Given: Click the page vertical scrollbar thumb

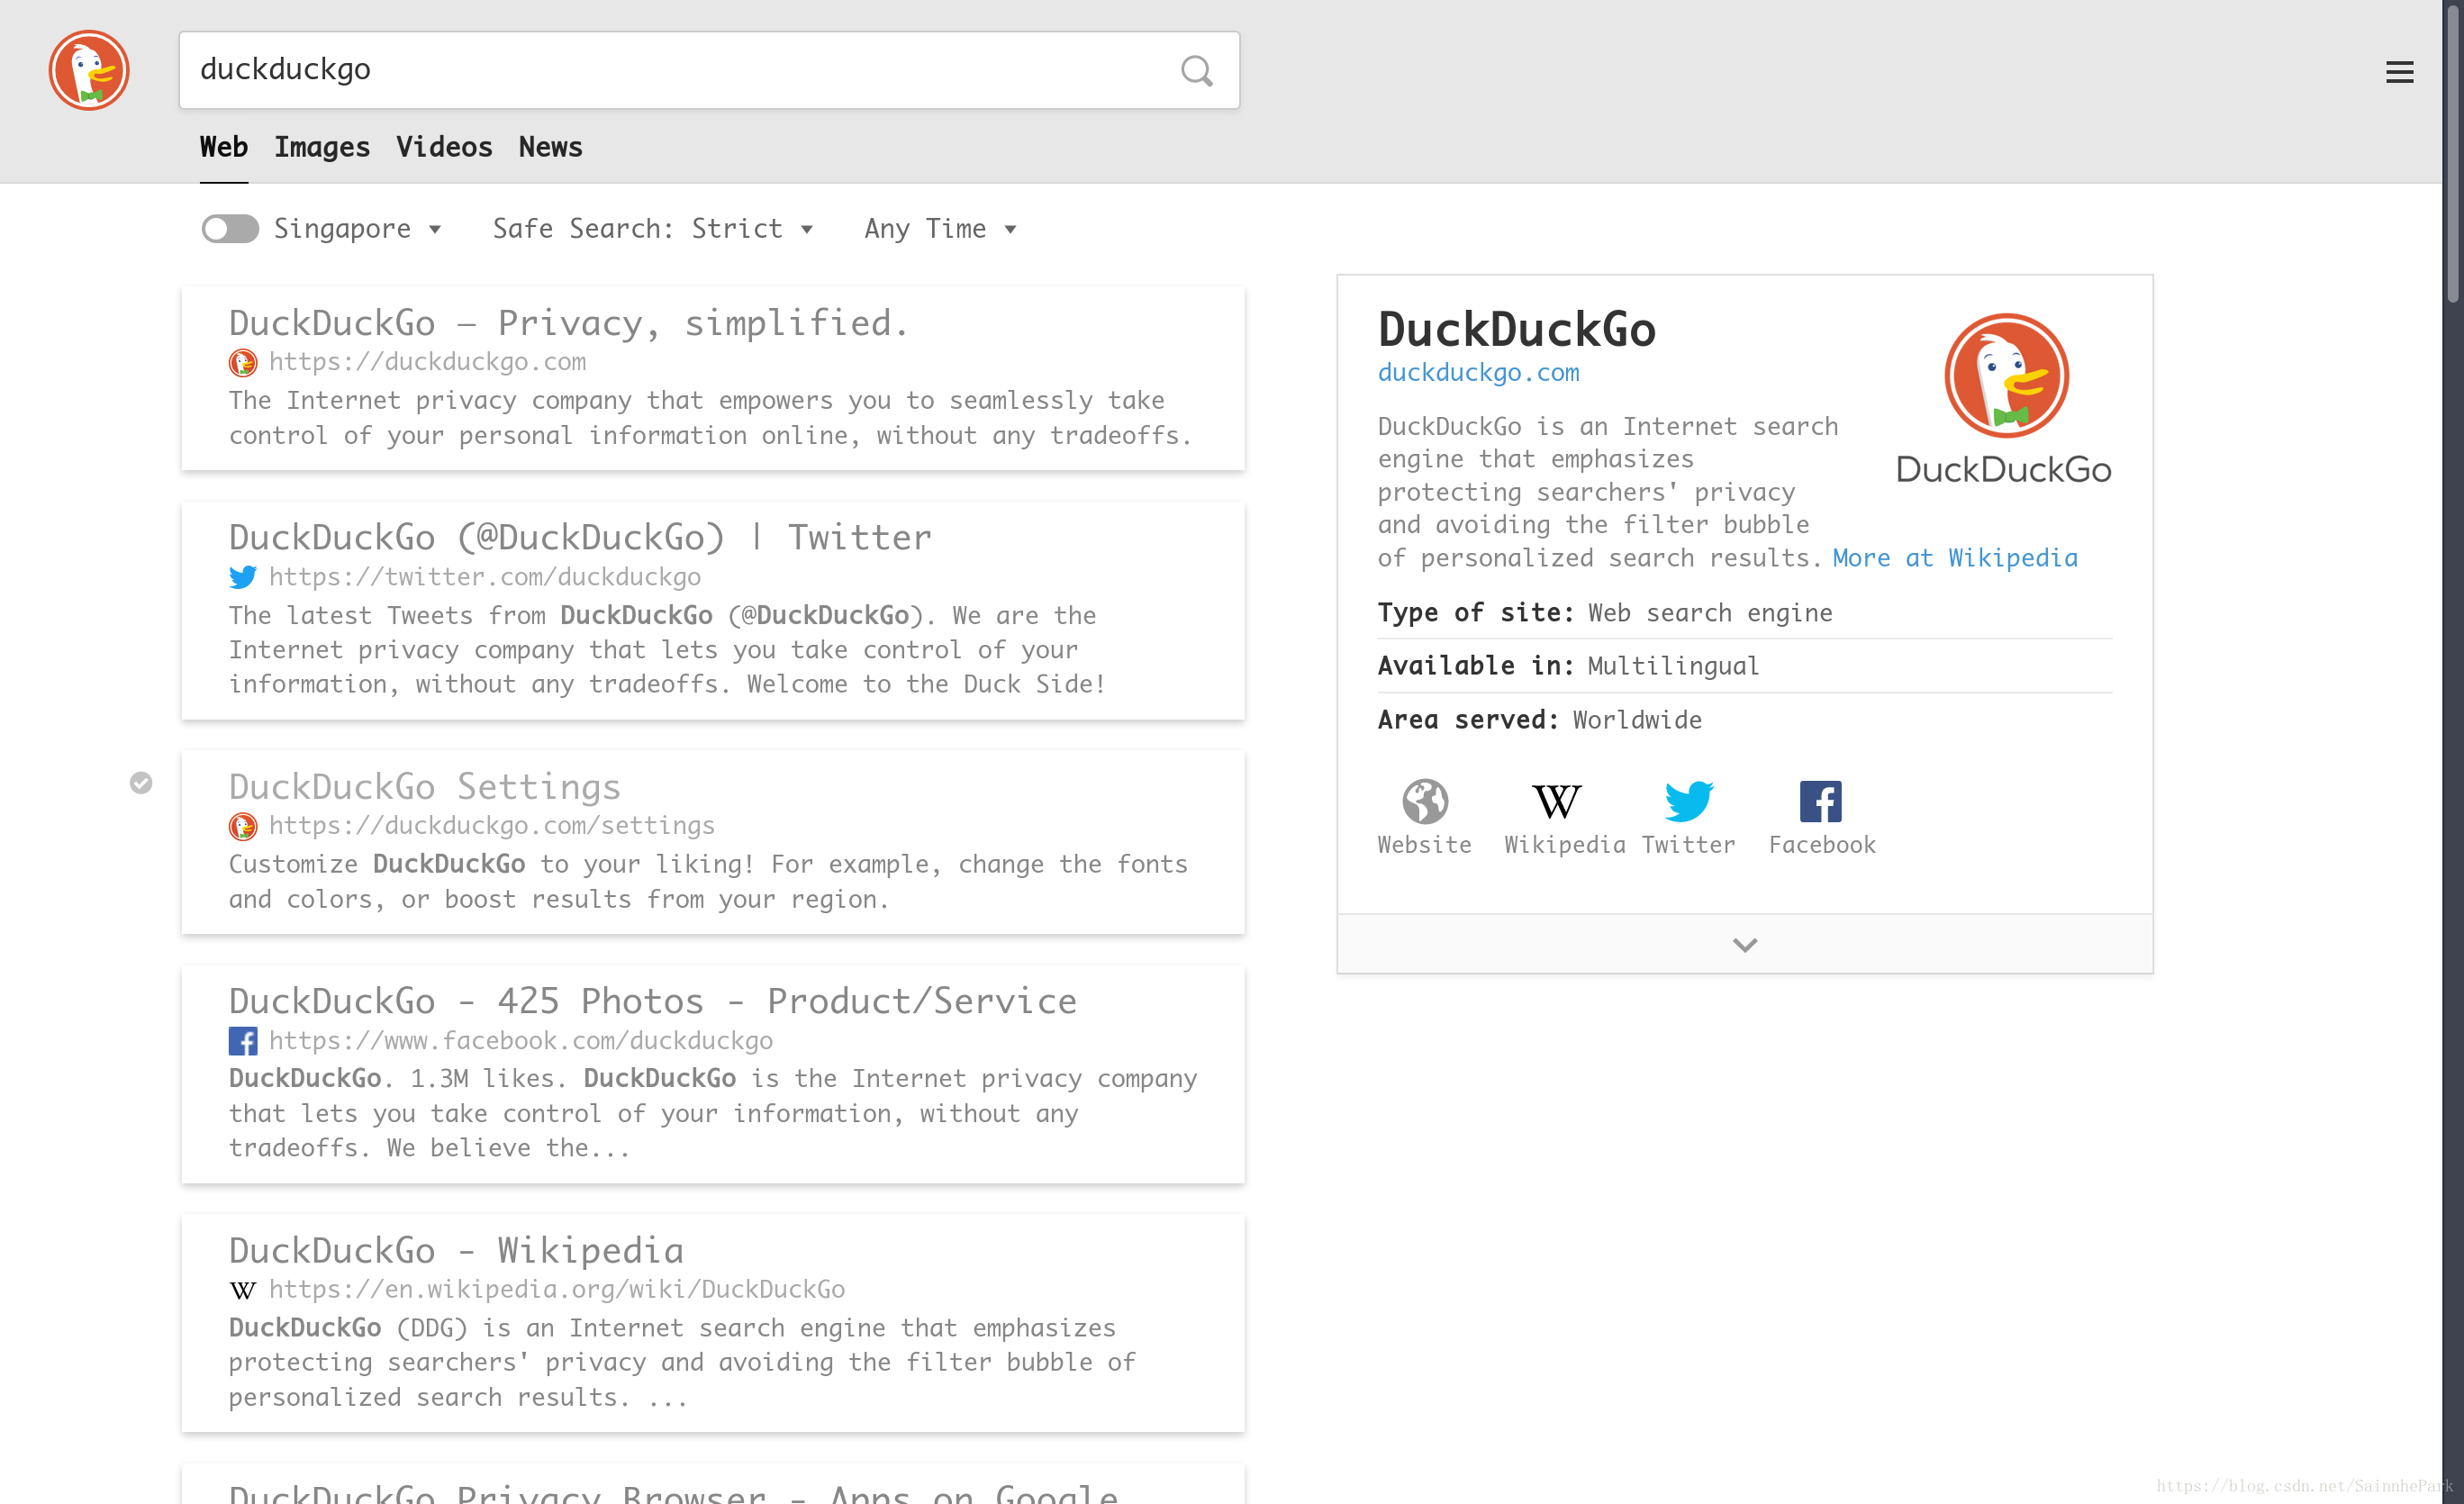Looking at the screenshot, I should [2452, 150].
